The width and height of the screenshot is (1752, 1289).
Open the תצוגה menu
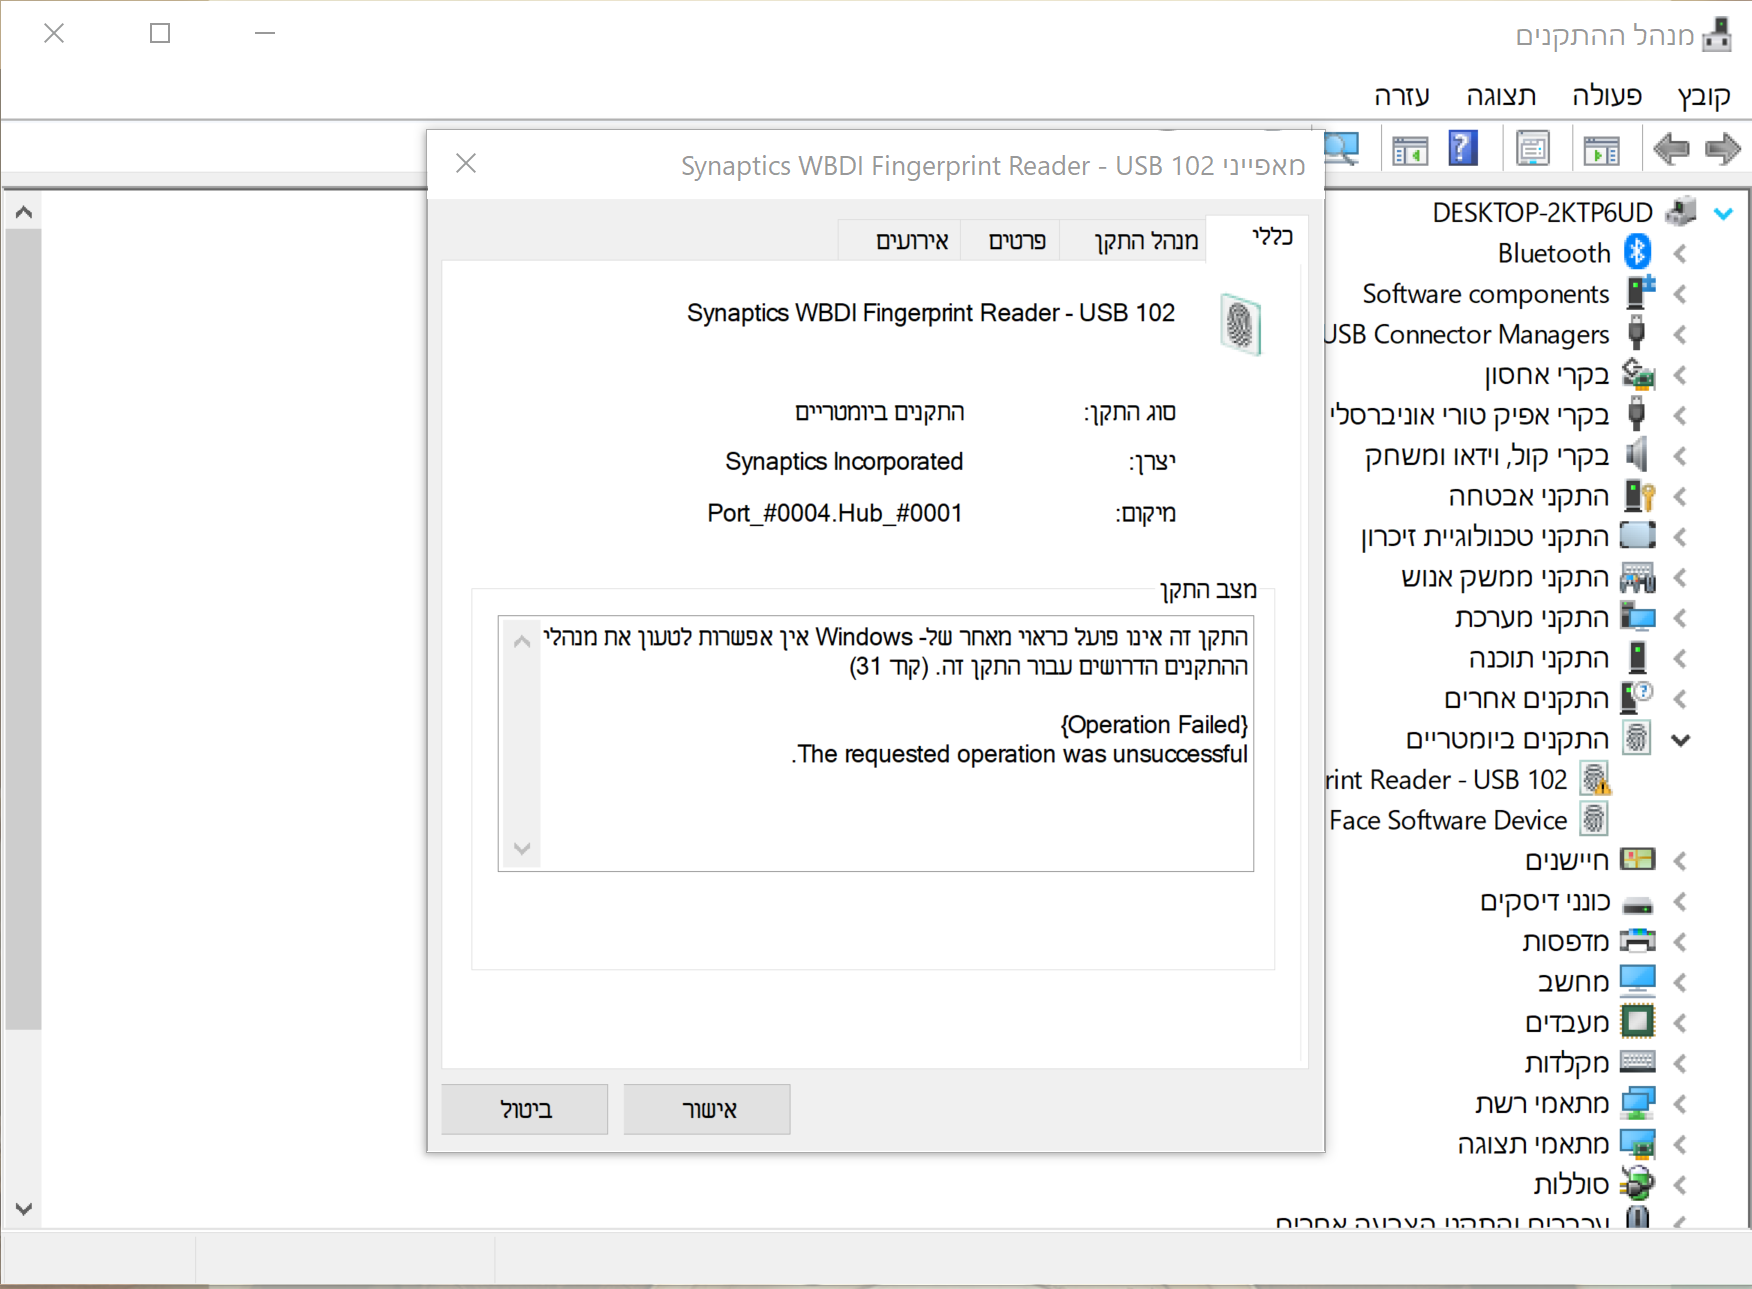(x=1501, y=96)
